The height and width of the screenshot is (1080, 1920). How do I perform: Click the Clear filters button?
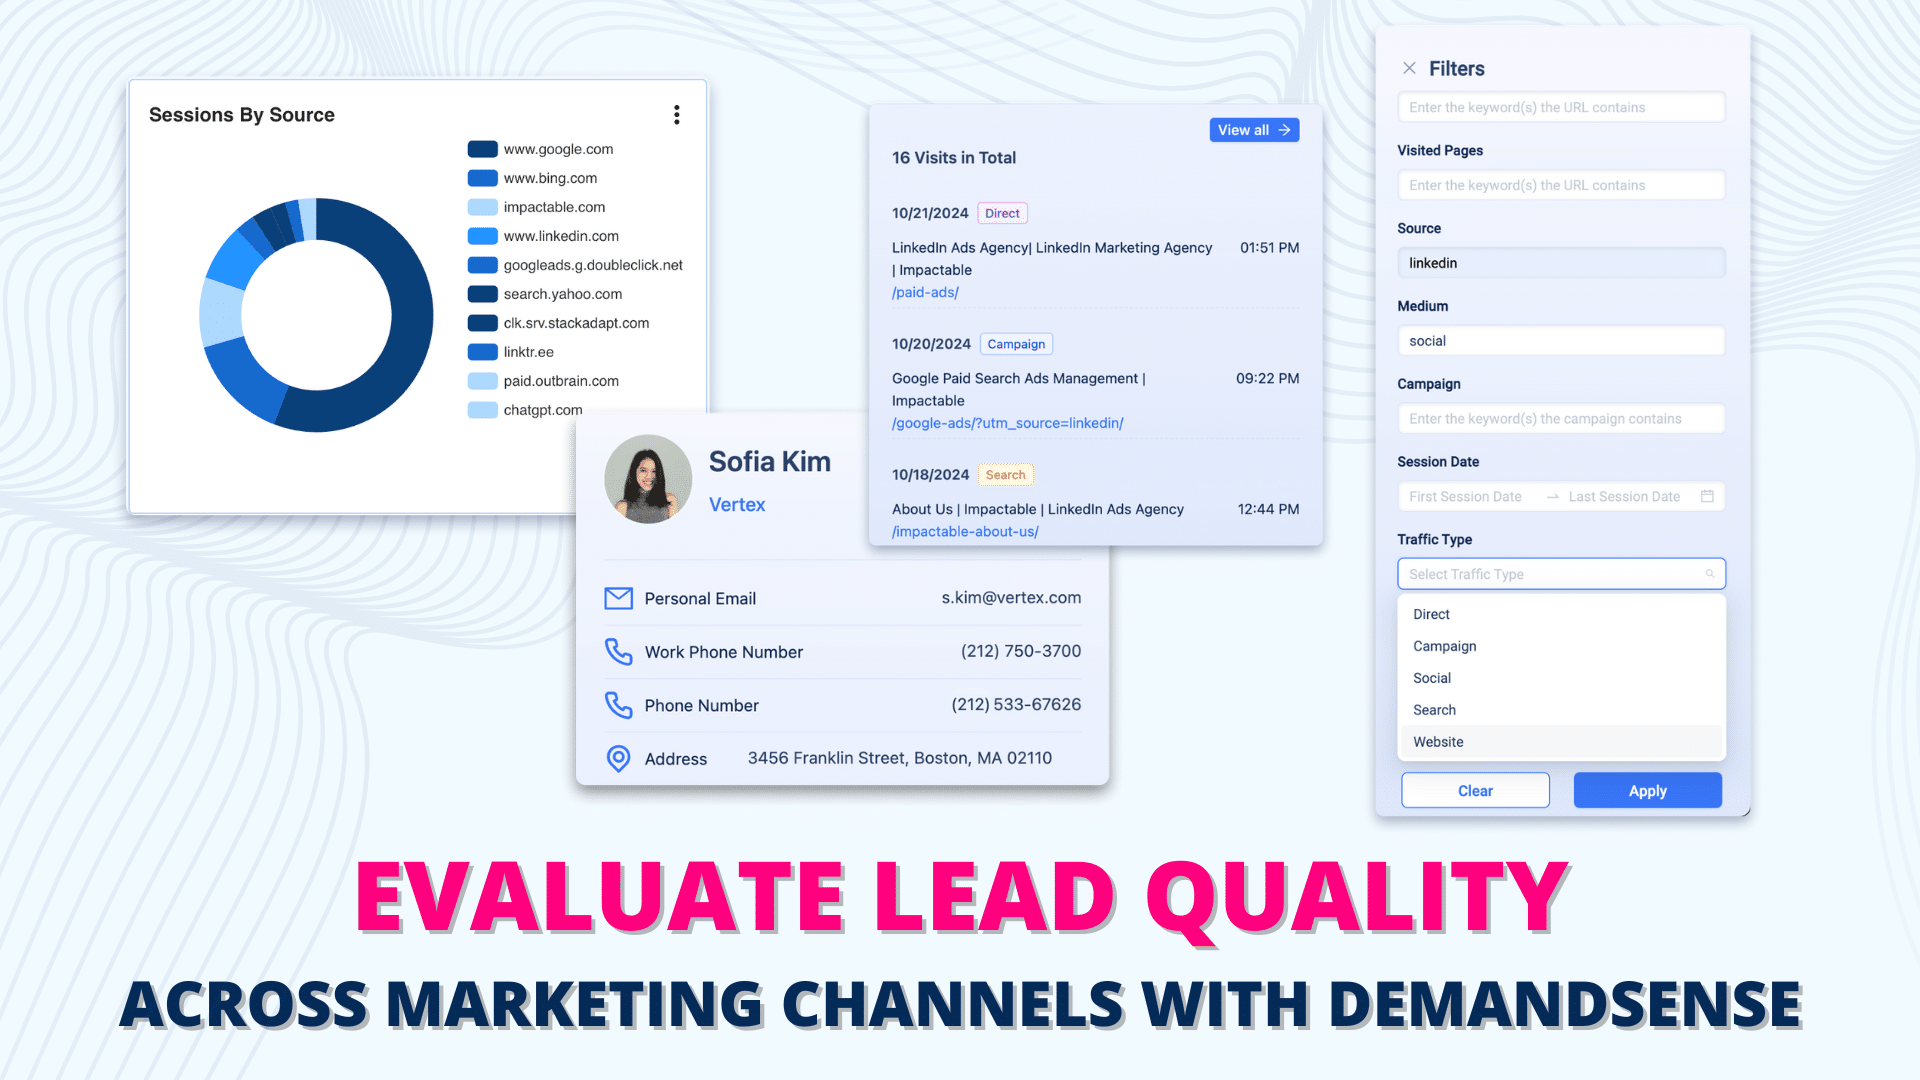[x=1475, y=790]
